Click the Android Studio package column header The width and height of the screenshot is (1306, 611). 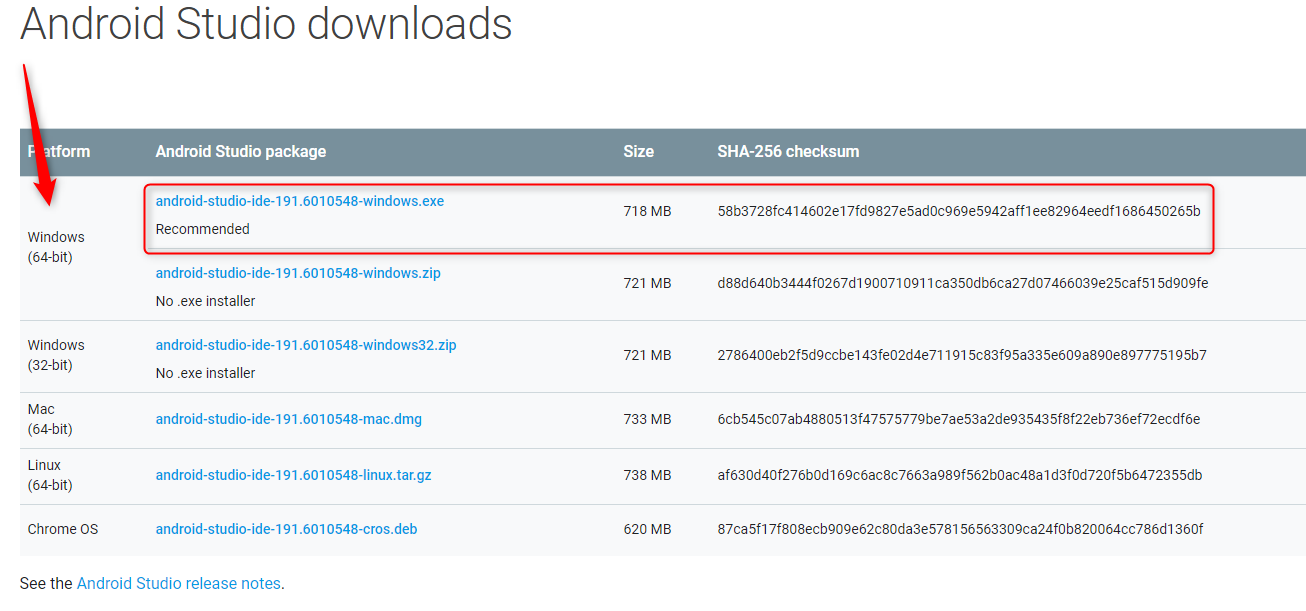[x=240, y=152]
